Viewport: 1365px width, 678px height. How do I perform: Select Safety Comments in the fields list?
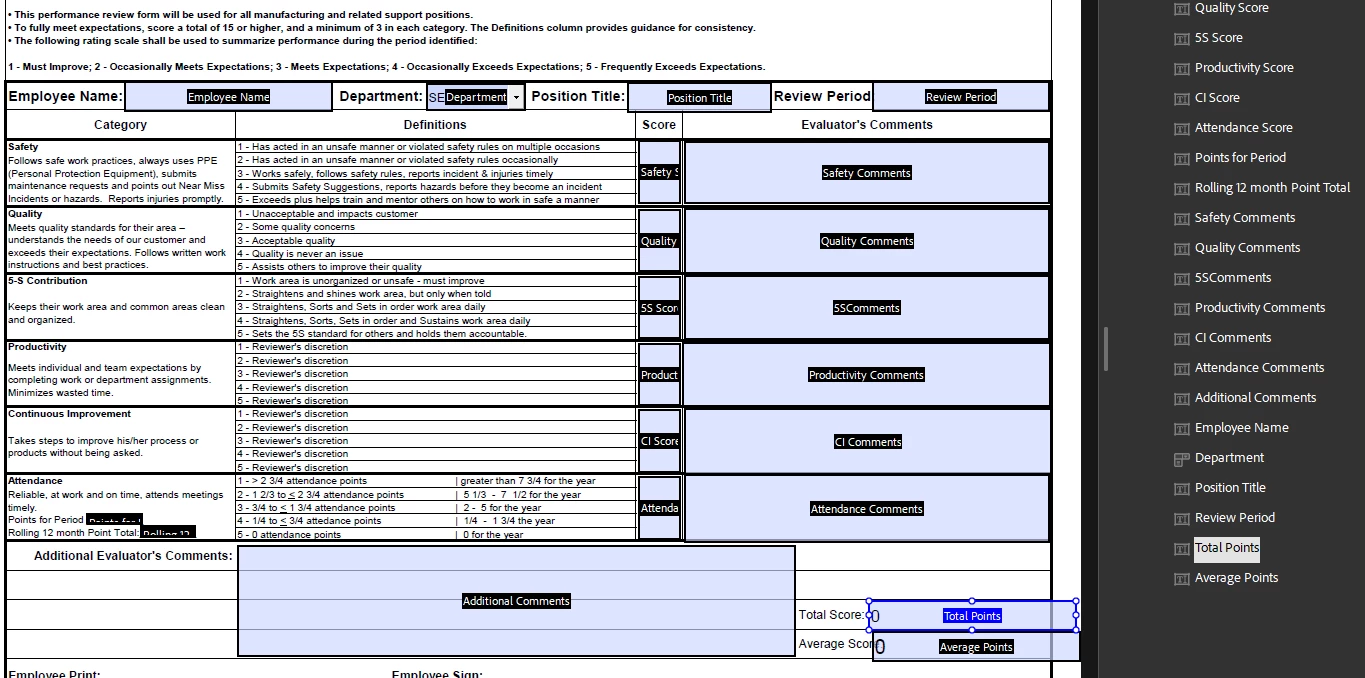[1245, 218]
